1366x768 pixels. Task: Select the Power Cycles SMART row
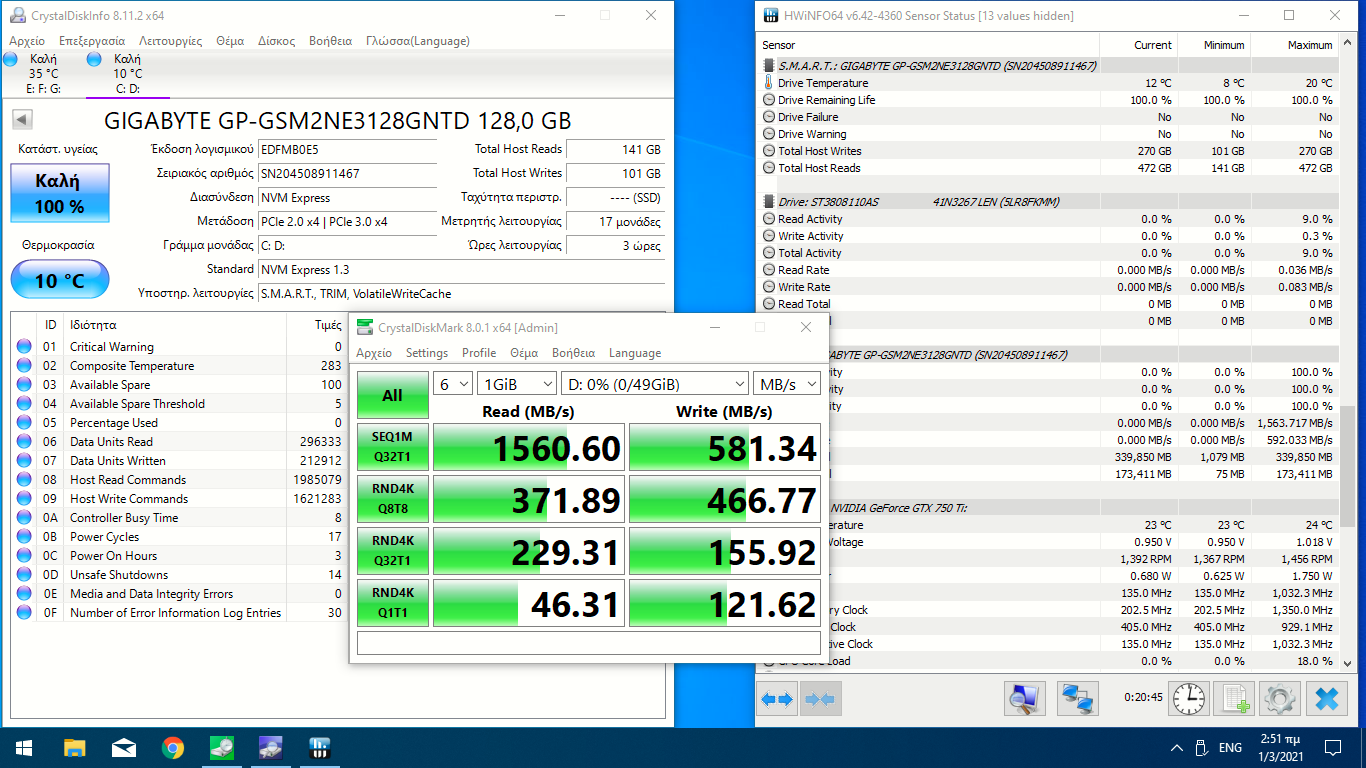179,537
